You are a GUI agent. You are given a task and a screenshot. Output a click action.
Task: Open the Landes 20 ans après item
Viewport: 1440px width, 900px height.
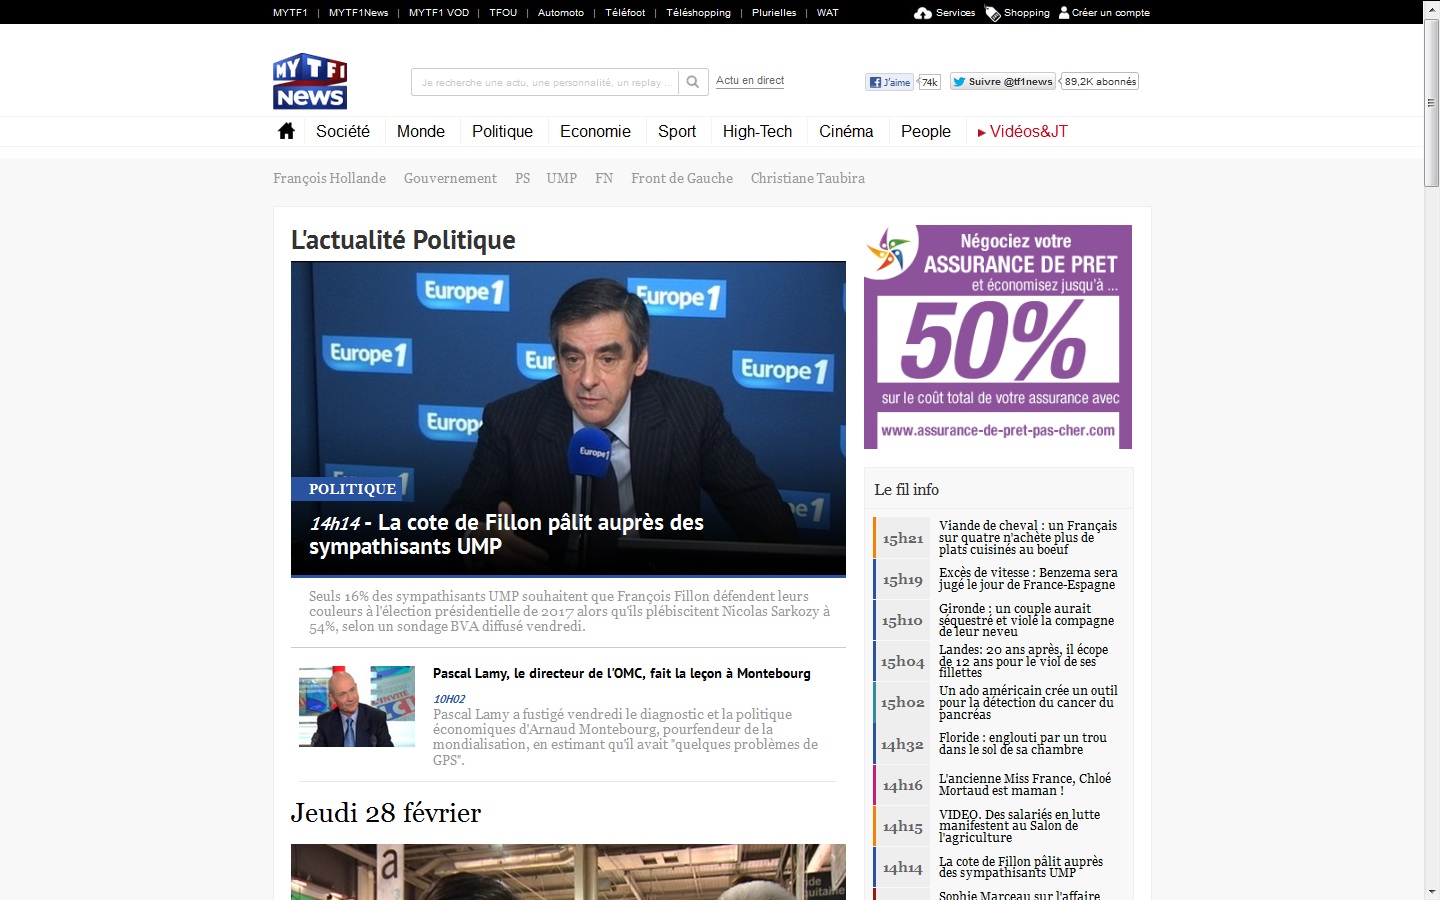pos(1023,661)
